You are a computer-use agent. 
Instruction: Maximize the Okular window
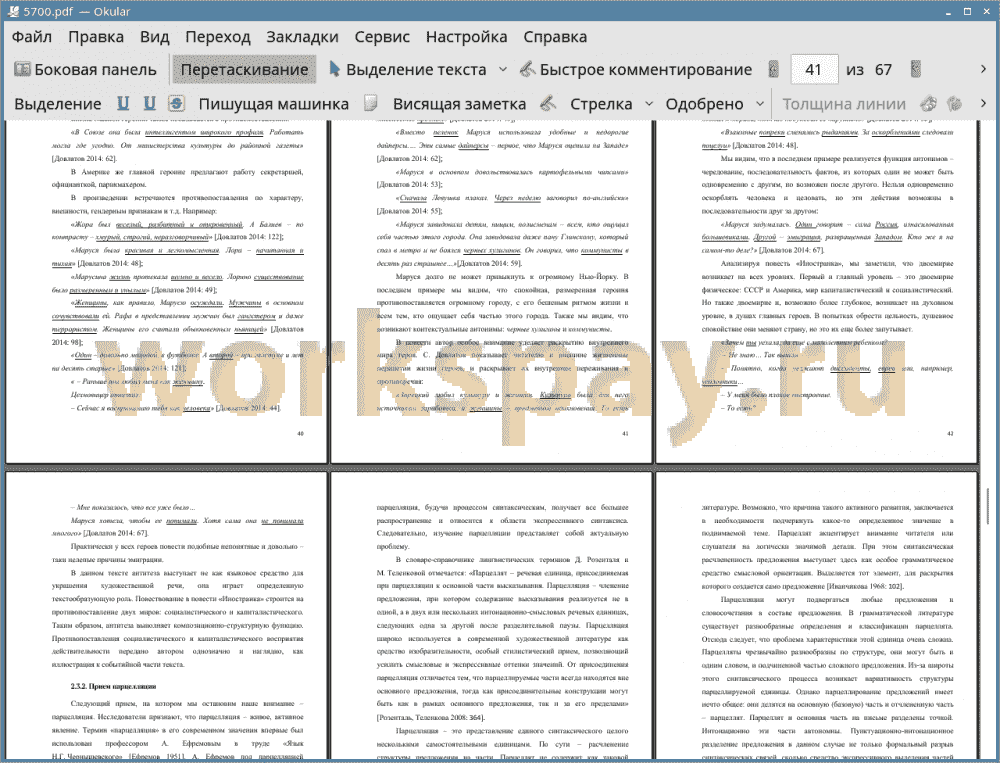point(967,11)
